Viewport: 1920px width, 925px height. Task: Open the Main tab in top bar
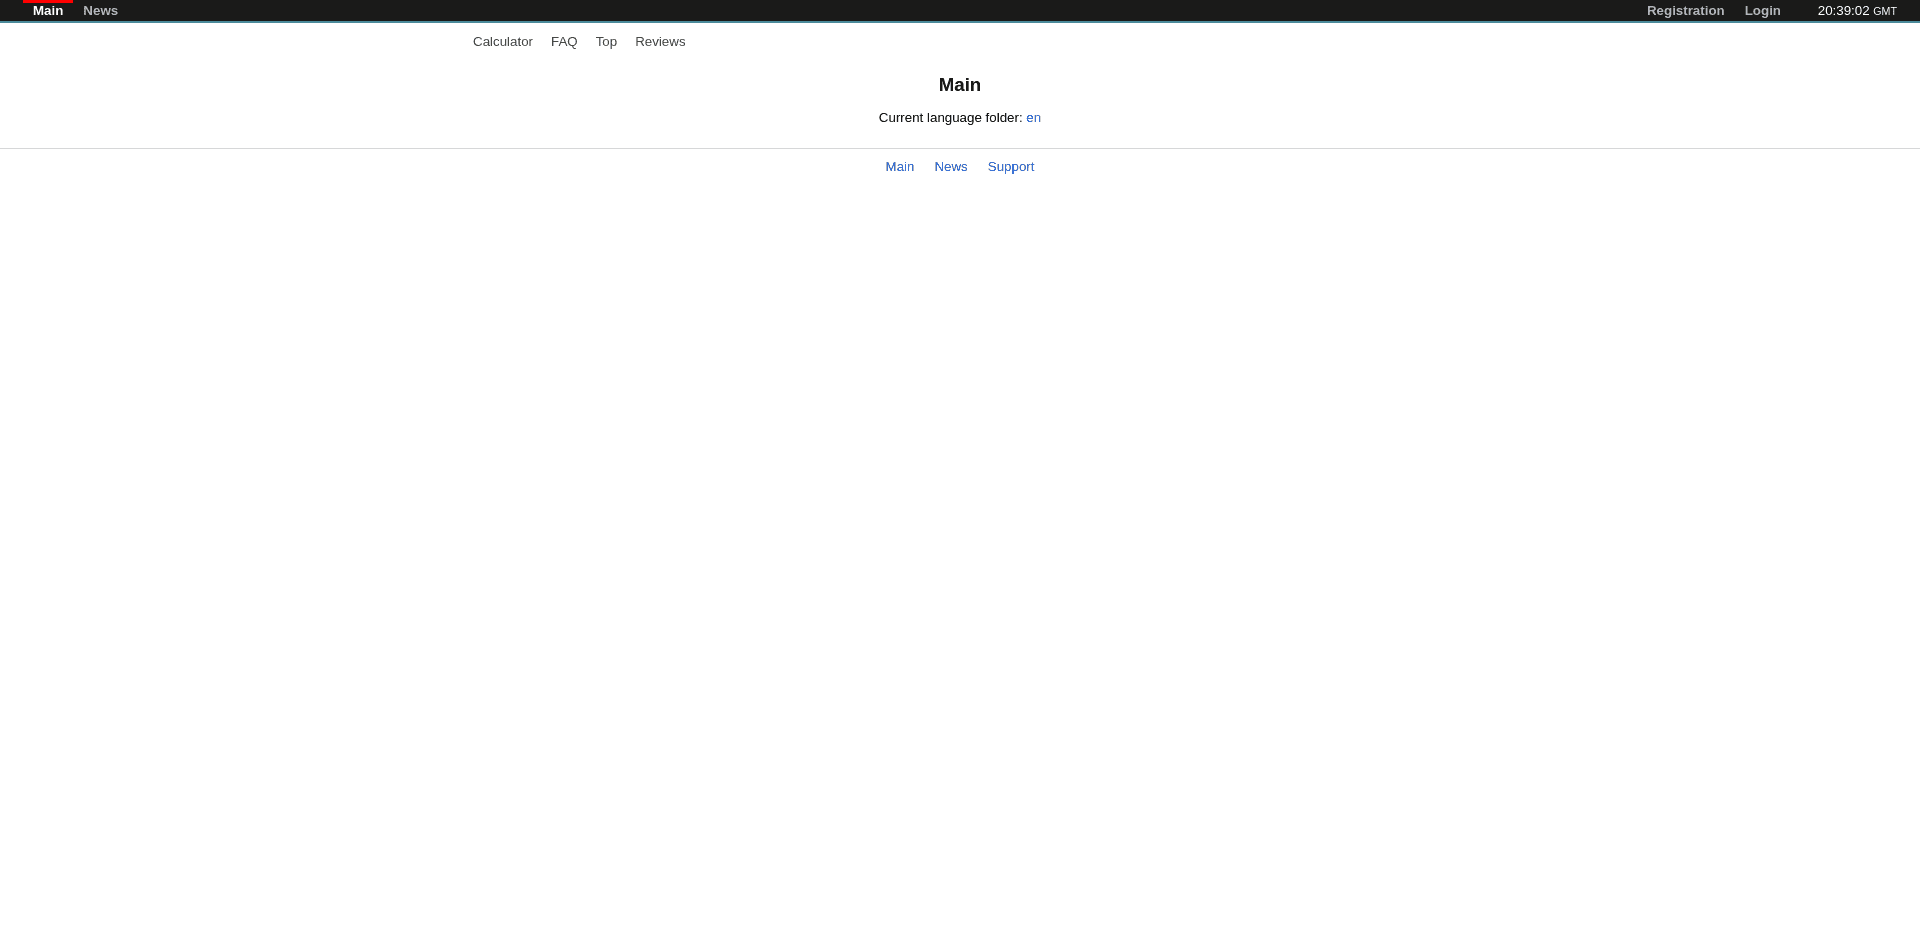pyautogui.click(x=48, y=11)
